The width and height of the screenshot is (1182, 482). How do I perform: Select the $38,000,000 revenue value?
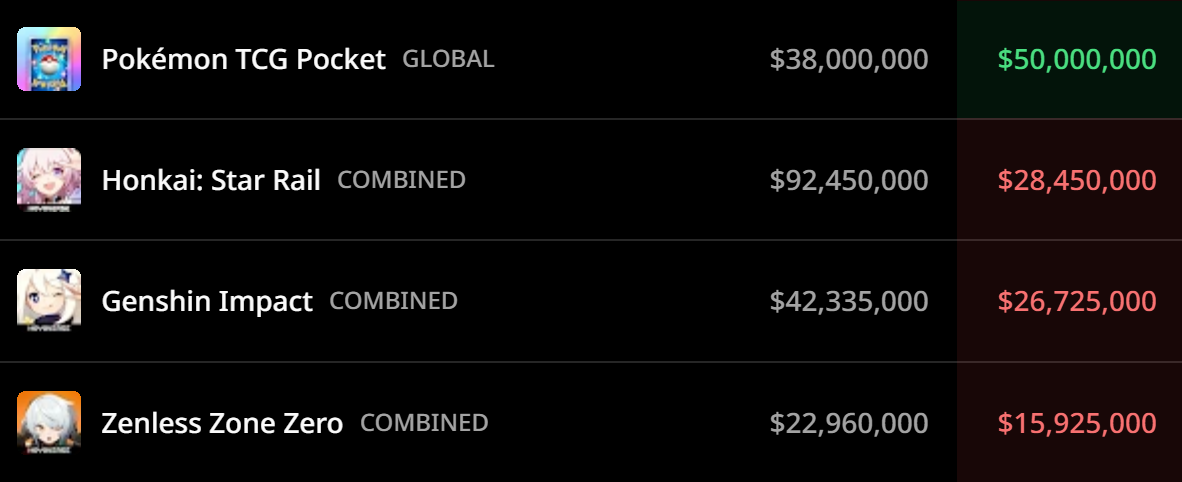(849, 60)
